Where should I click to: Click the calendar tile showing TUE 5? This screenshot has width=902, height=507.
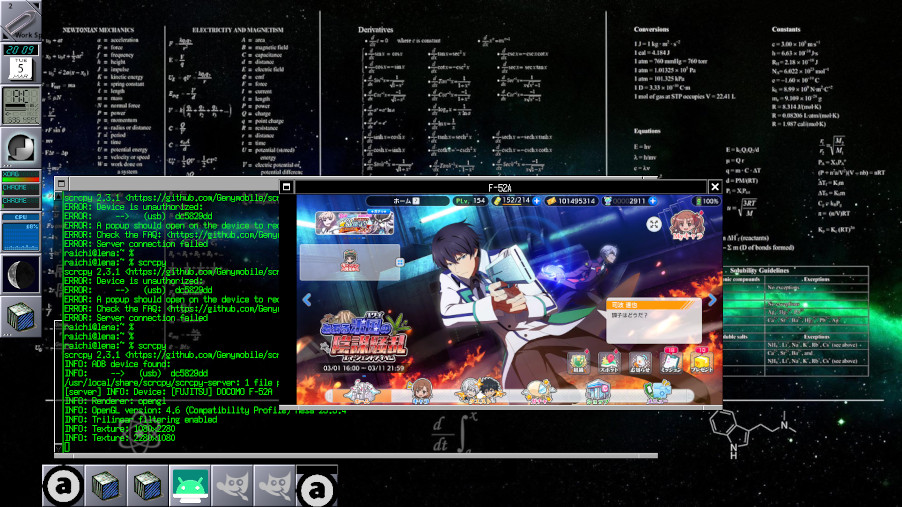21,68
